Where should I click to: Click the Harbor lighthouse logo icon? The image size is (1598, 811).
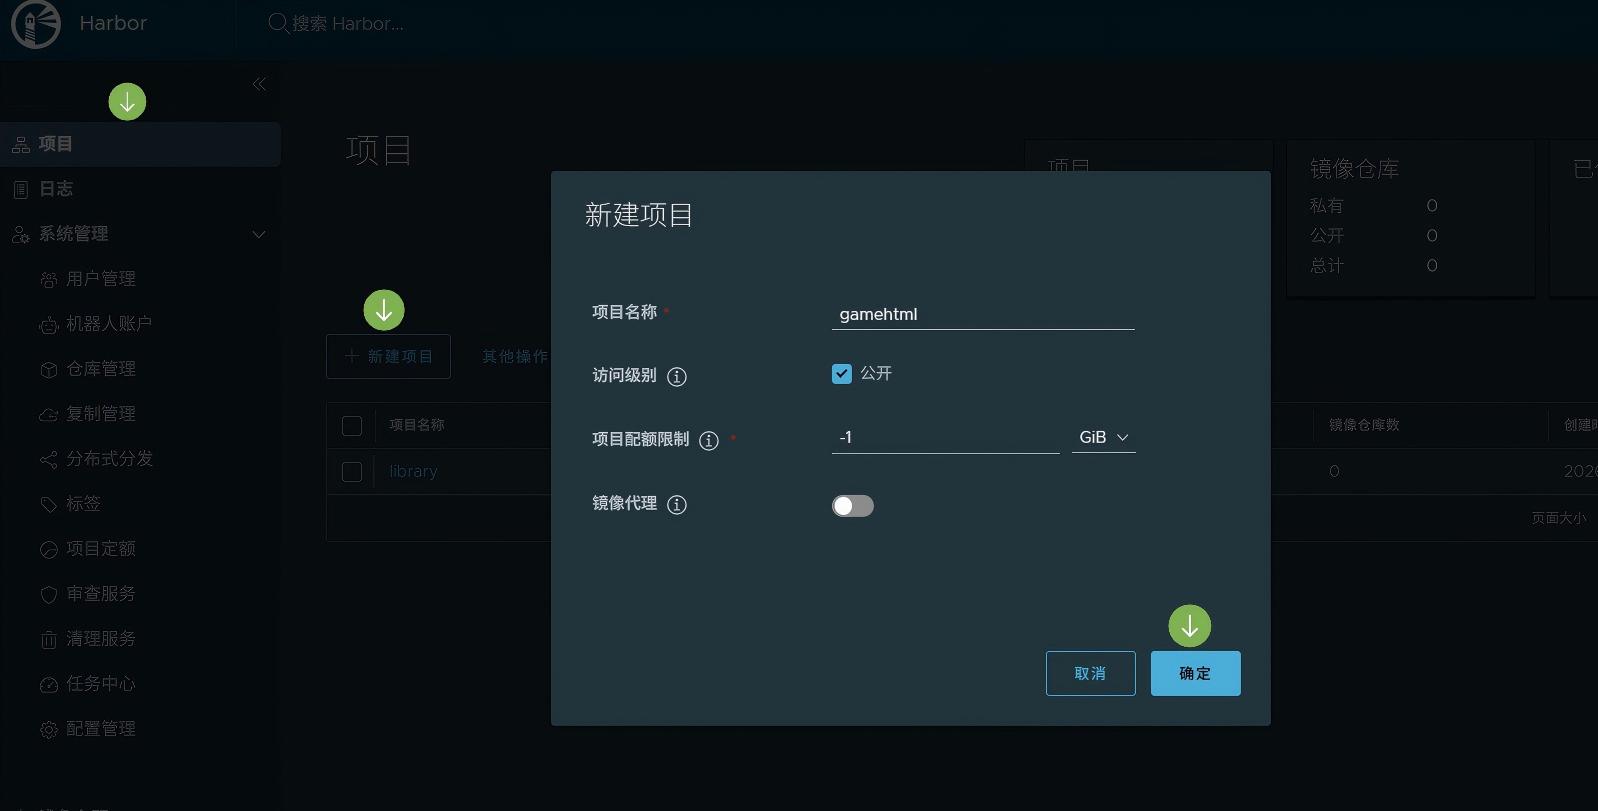(x=36, y=24)
